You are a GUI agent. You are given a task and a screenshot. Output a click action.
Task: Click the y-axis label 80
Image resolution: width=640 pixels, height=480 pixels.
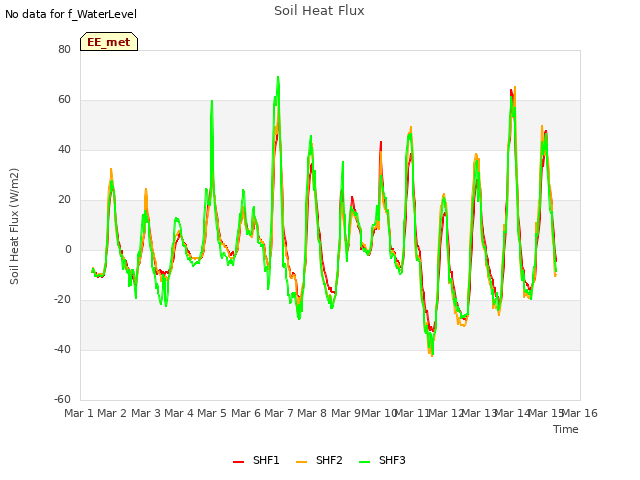[x=64, y=49]
